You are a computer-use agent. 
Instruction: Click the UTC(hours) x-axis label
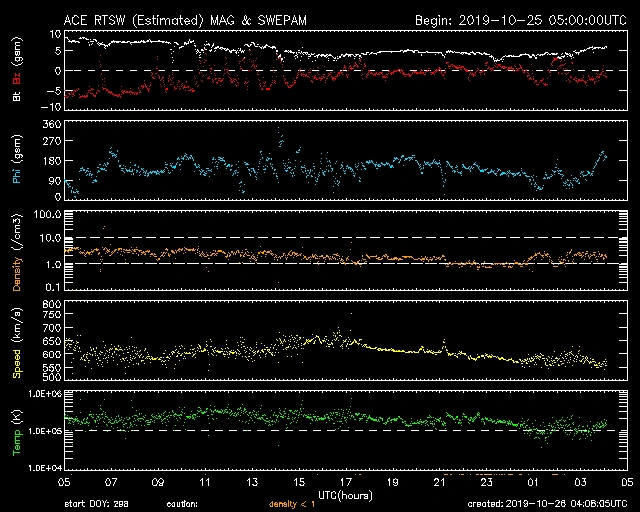click(345, 494)
